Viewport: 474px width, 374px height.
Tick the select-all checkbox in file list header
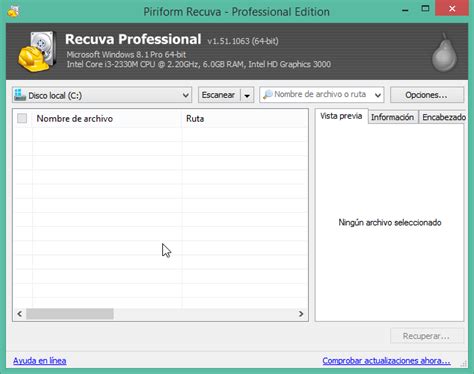point(22,118)
